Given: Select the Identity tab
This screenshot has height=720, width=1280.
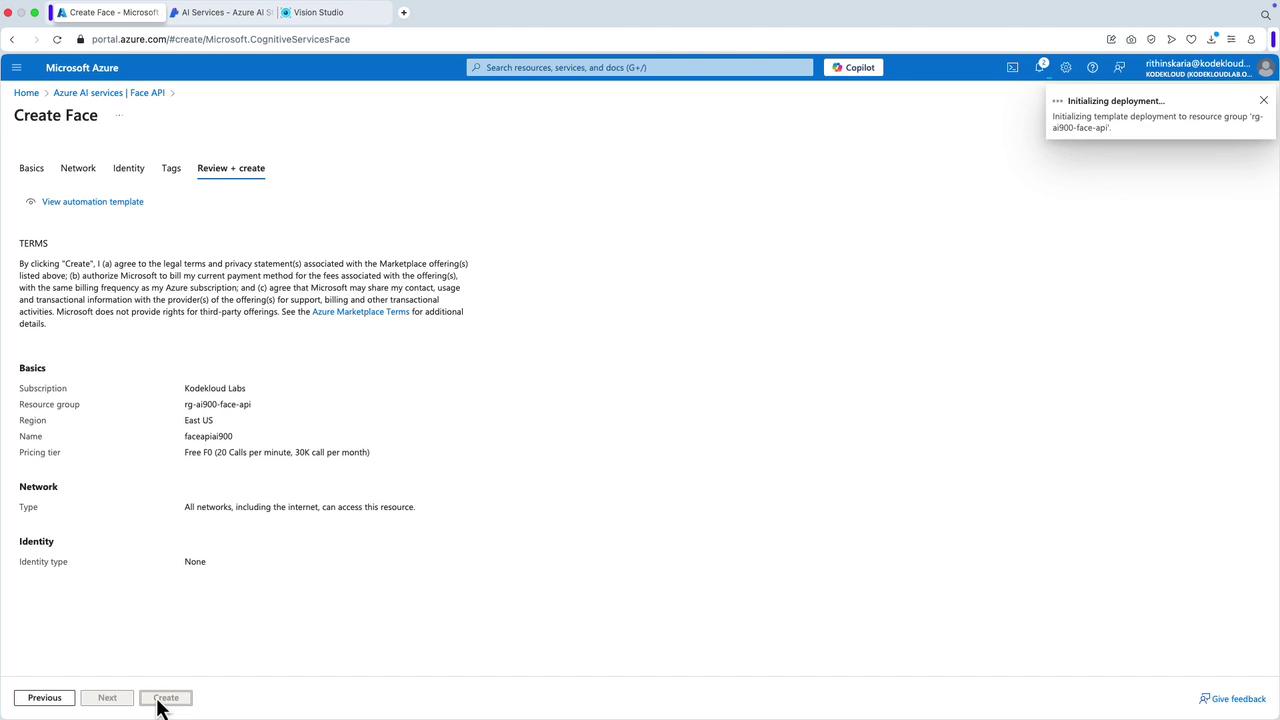Looking at the screenshot, I should coord(129,168).
